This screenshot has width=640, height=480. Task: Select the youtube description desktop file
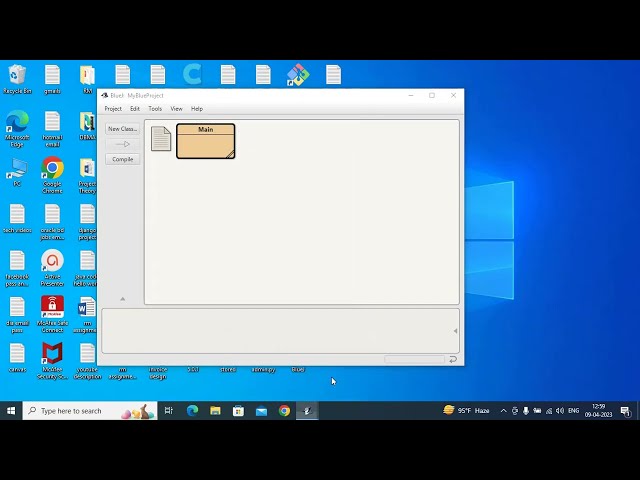tap(87, 362)
